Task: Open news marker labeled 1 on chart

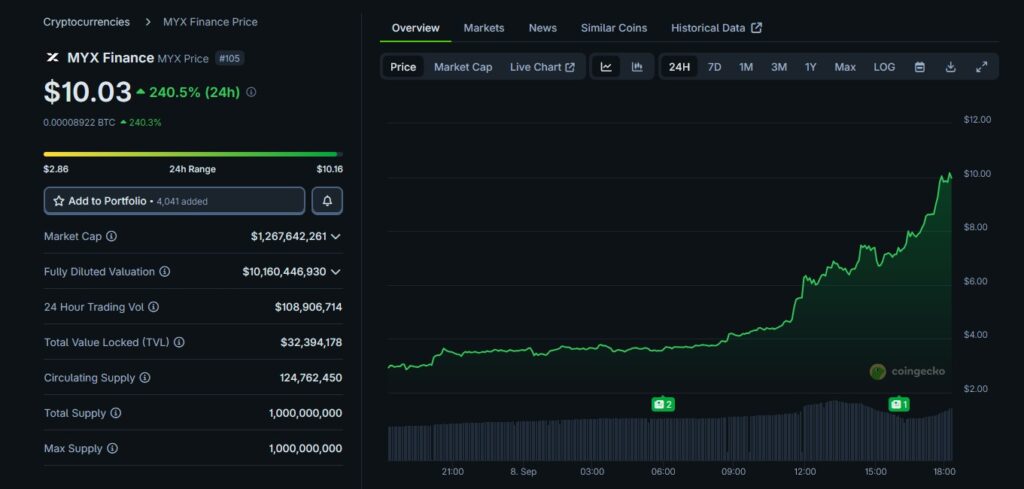Action: click(x=899, y=405)
